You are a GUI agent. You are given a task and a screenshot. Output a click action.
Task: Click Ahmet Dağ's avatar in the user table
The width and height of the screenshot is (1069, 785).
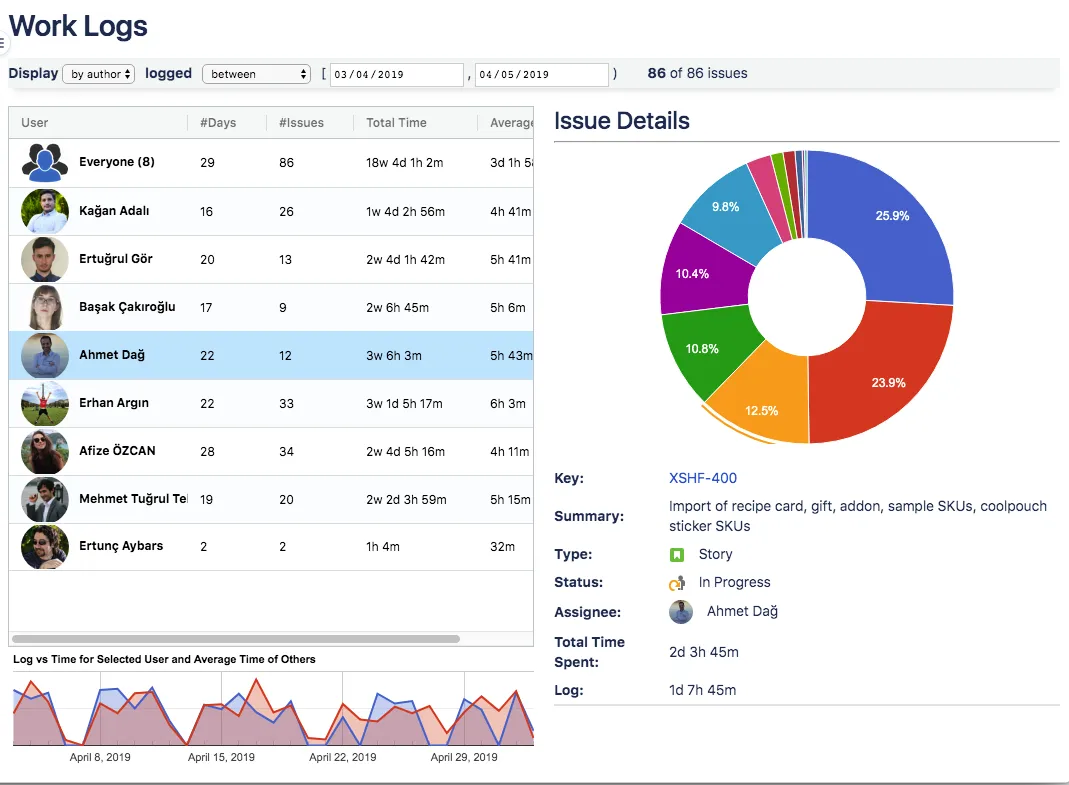pyautogui.click(x=45, y=355)
